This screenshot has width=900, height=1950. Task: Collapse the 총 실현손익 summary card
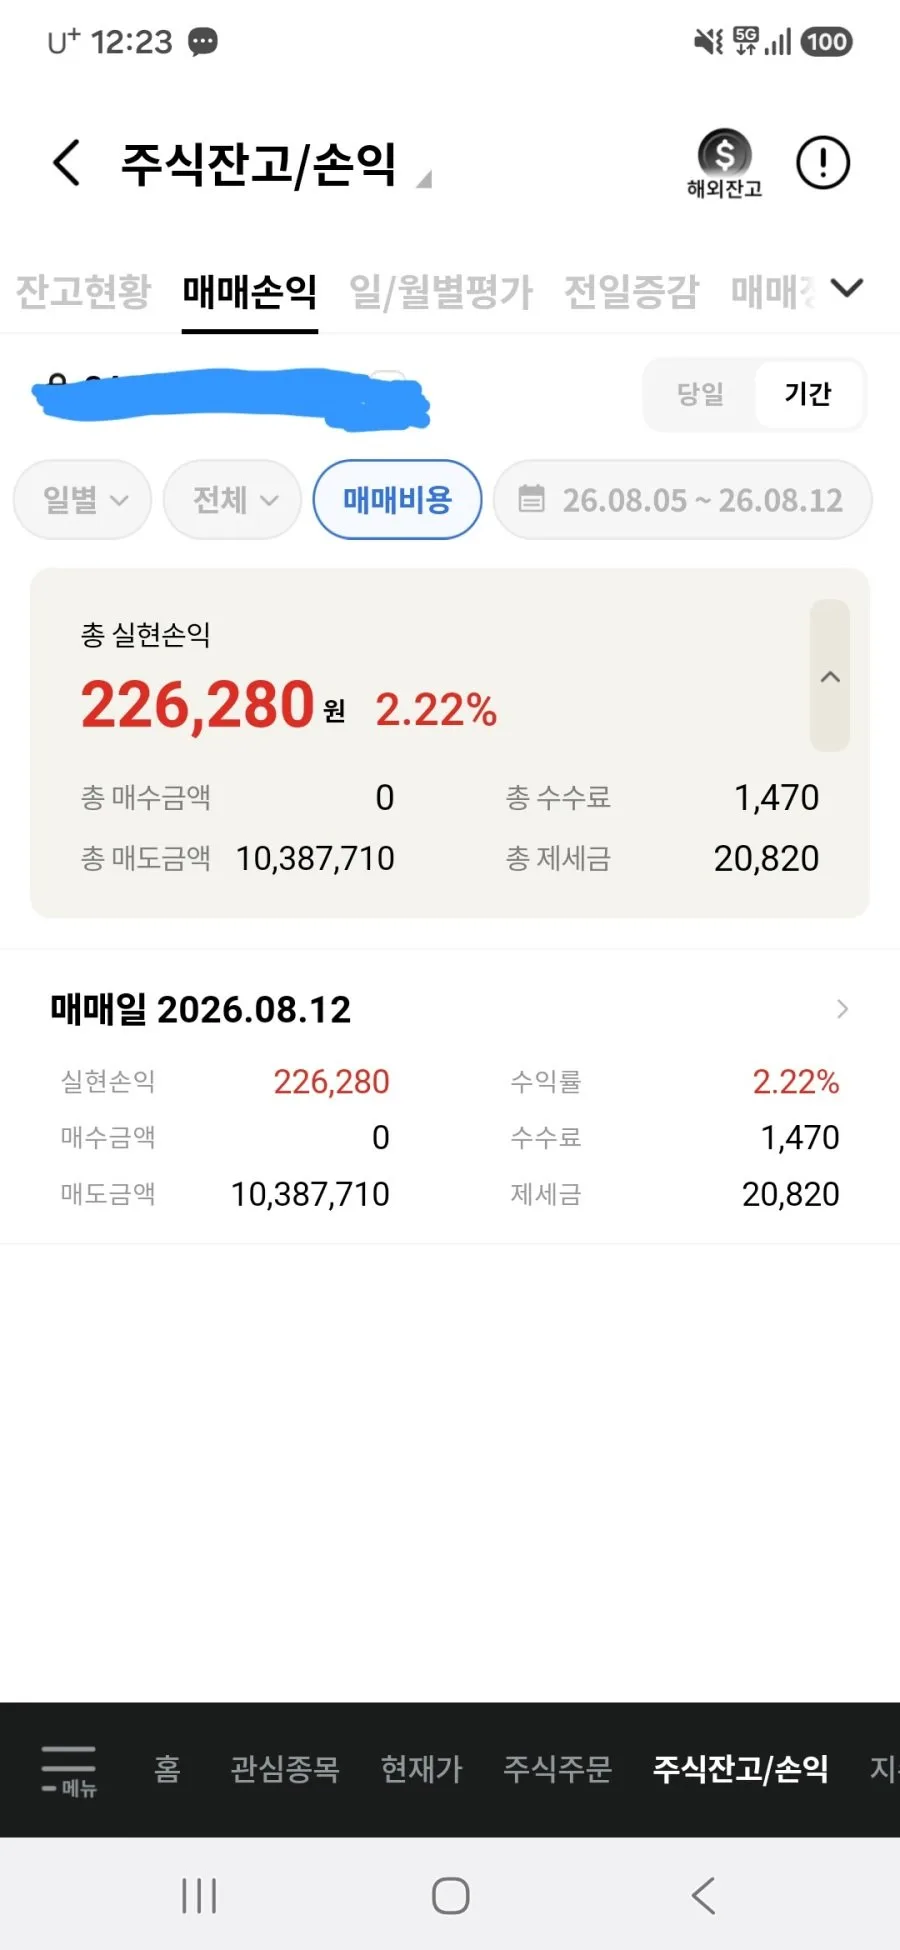(x=830, y=676)
